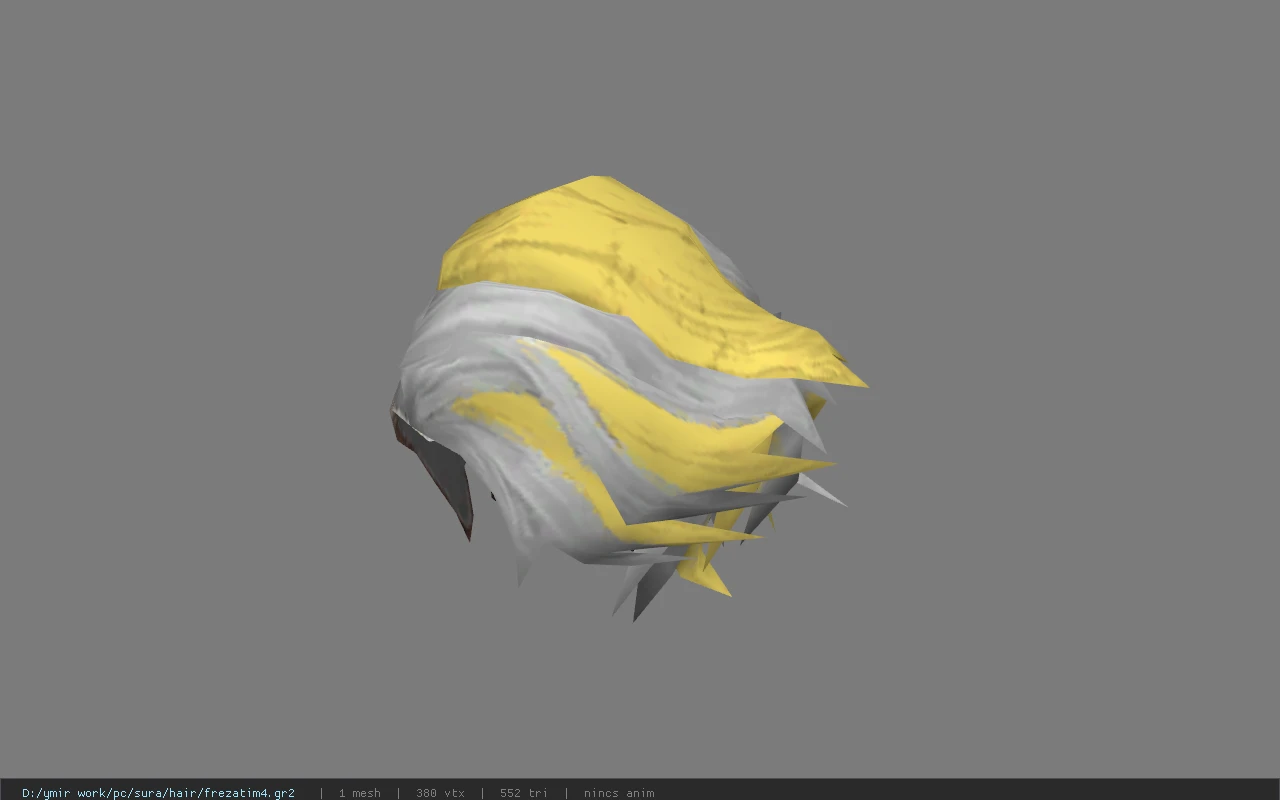The width and height of the screenshot is (1280, 800).
Task: Click the '1 mesh' status entry
Action: click(359, 793)
